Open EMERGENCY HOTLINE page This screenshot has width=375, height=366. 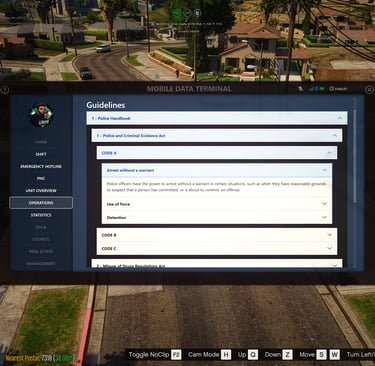pos(41,166)
